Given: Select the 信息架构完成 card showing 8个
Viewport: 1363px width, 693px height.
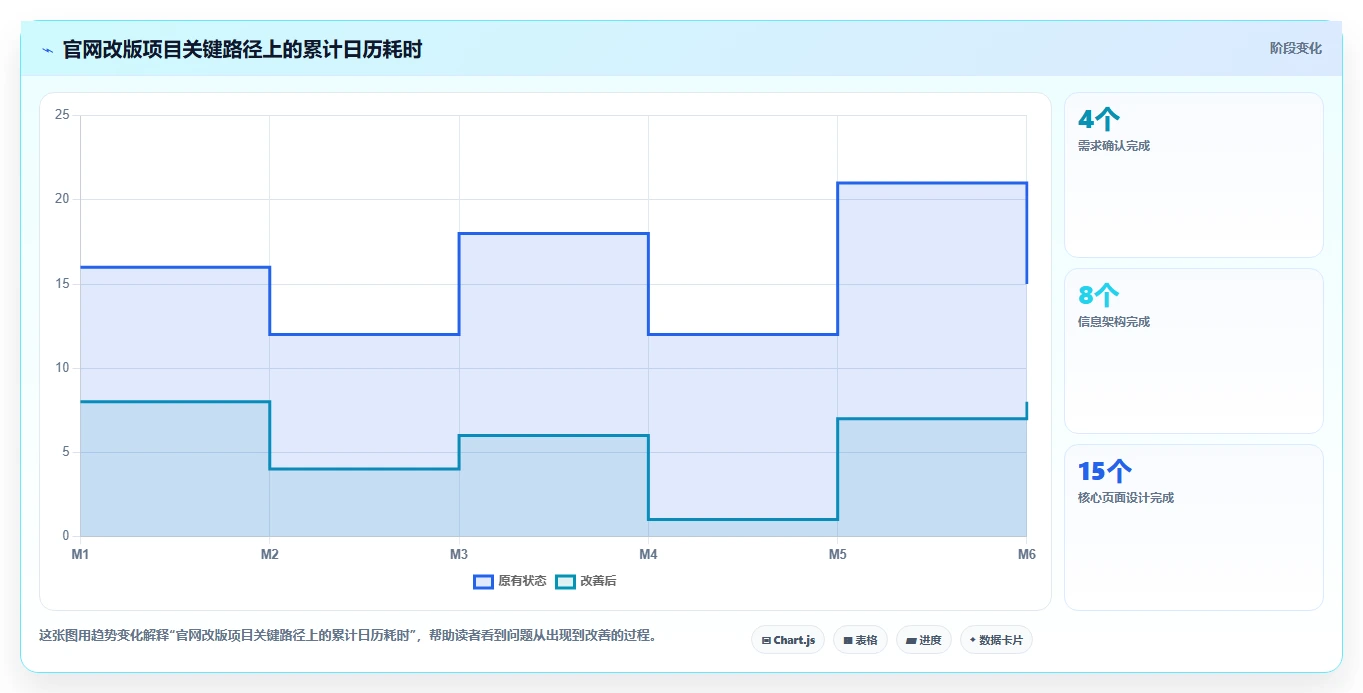Looking at the screenshot, I should 1194,351.
